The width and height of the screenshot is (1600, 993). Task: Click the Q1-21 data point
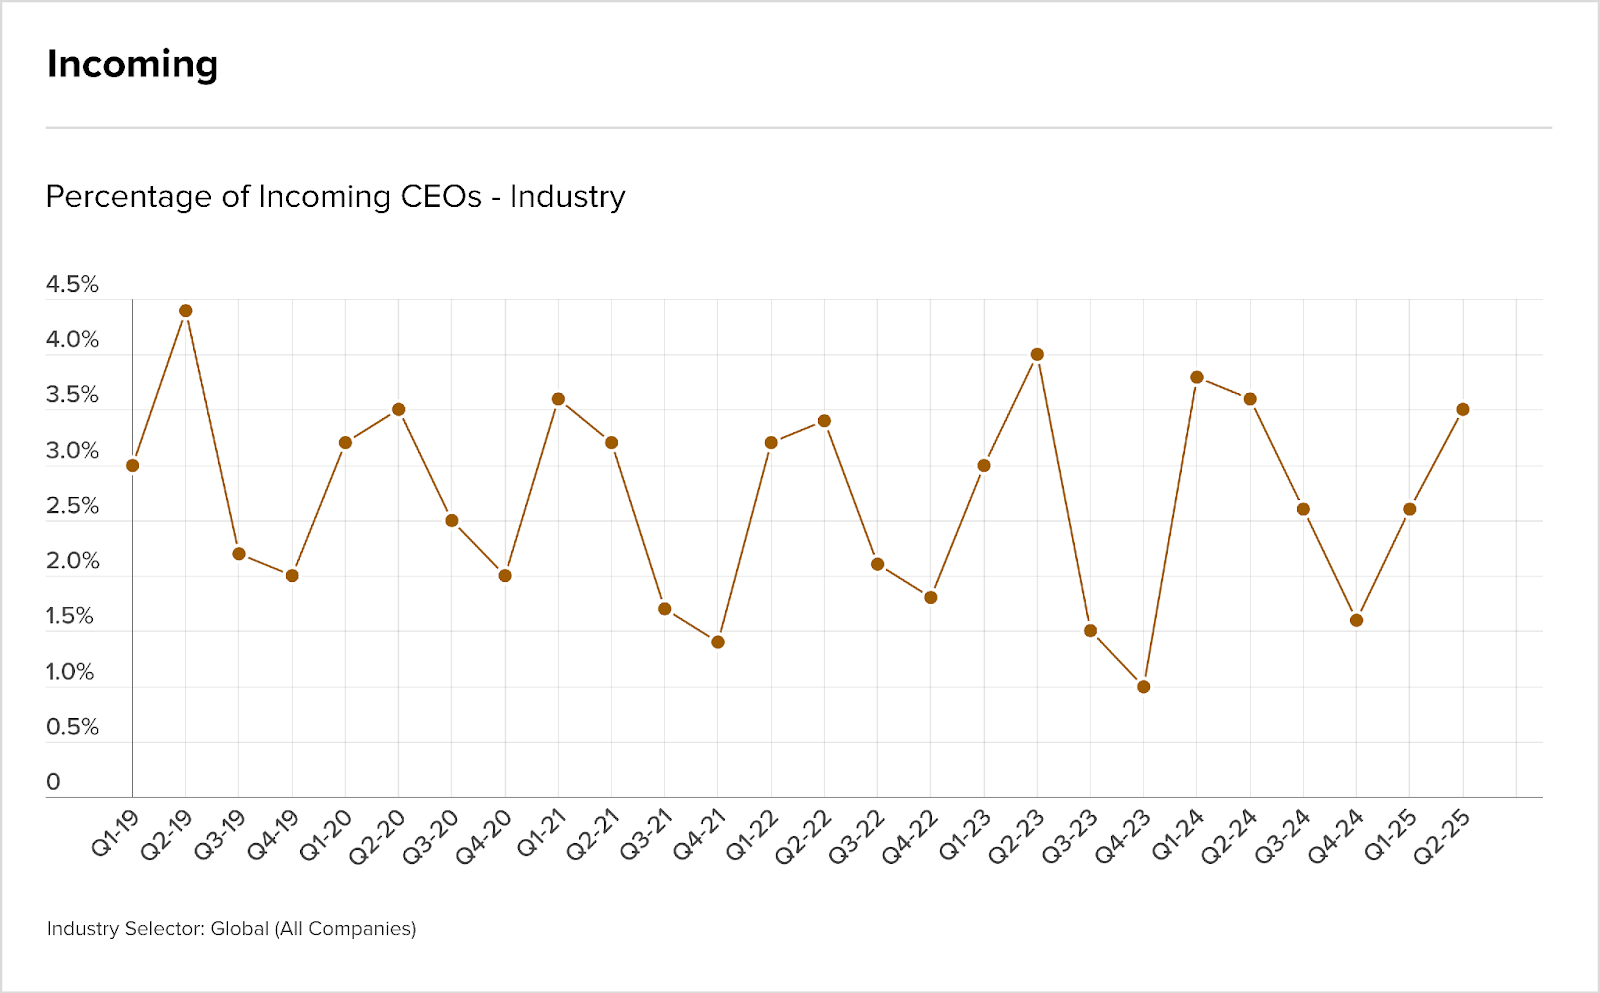(x=559, y=399)
